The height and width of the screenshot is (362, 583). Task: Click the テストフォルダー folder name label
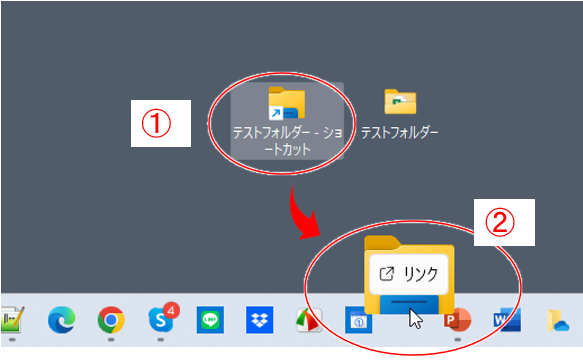click(x=400, y=132)
